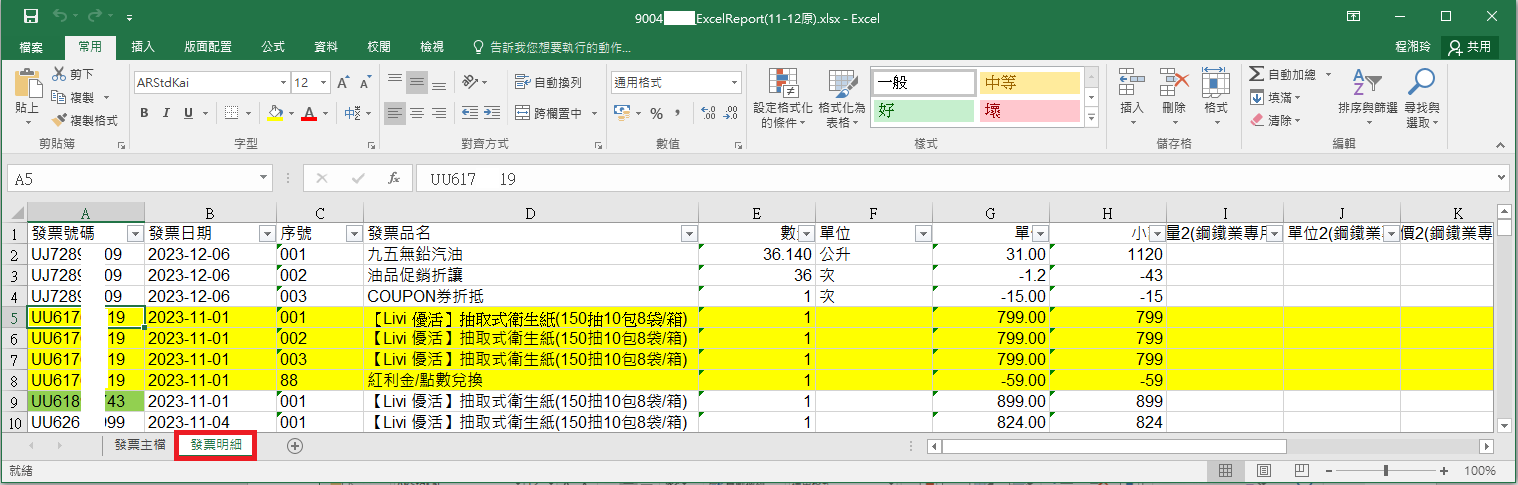Select cell containing 九五無鉛汽油
This screenshot has height=485, width=1518.
tap(531, 254)
